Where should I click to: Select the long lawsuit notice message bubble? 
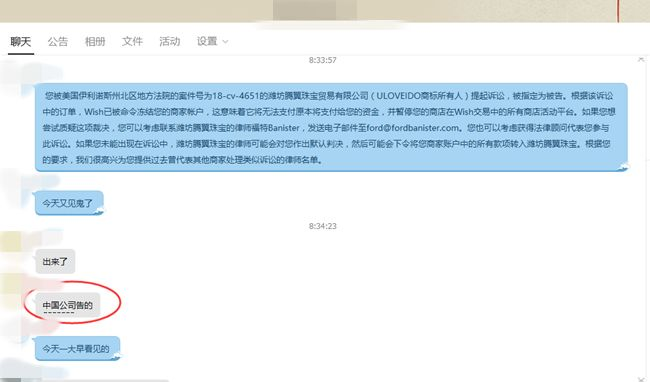pyautogui.click(x=331, y=127)
